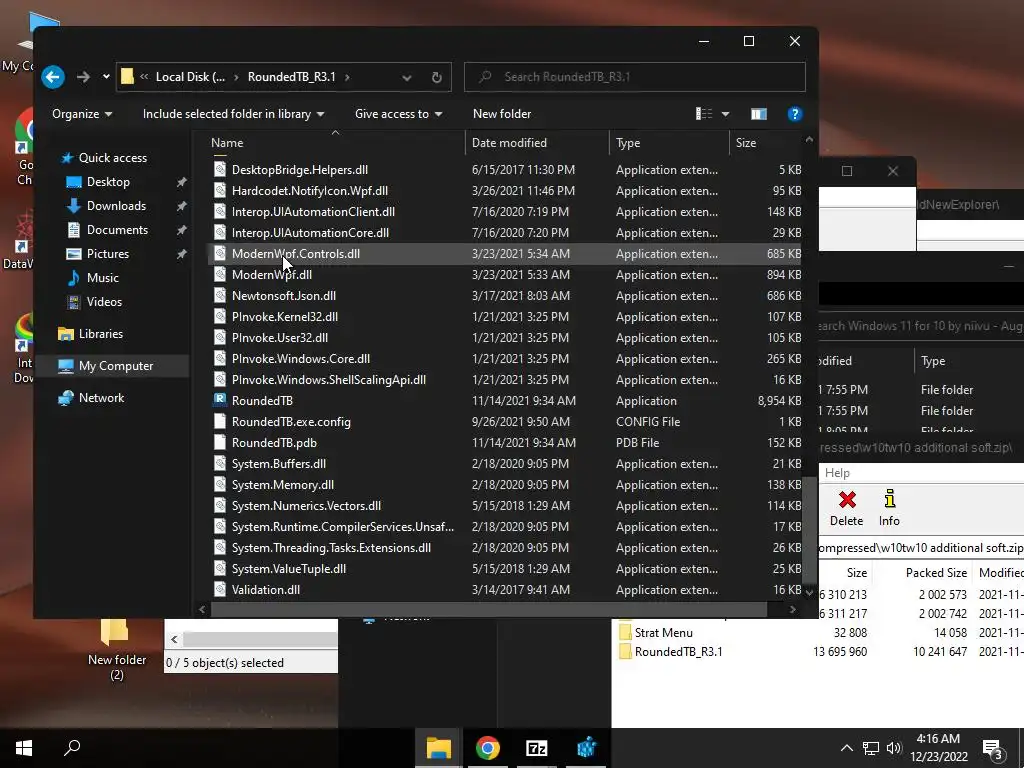The image size is (1024, 768).
Task: Sort files by the Size column
Action: (765, 142)
